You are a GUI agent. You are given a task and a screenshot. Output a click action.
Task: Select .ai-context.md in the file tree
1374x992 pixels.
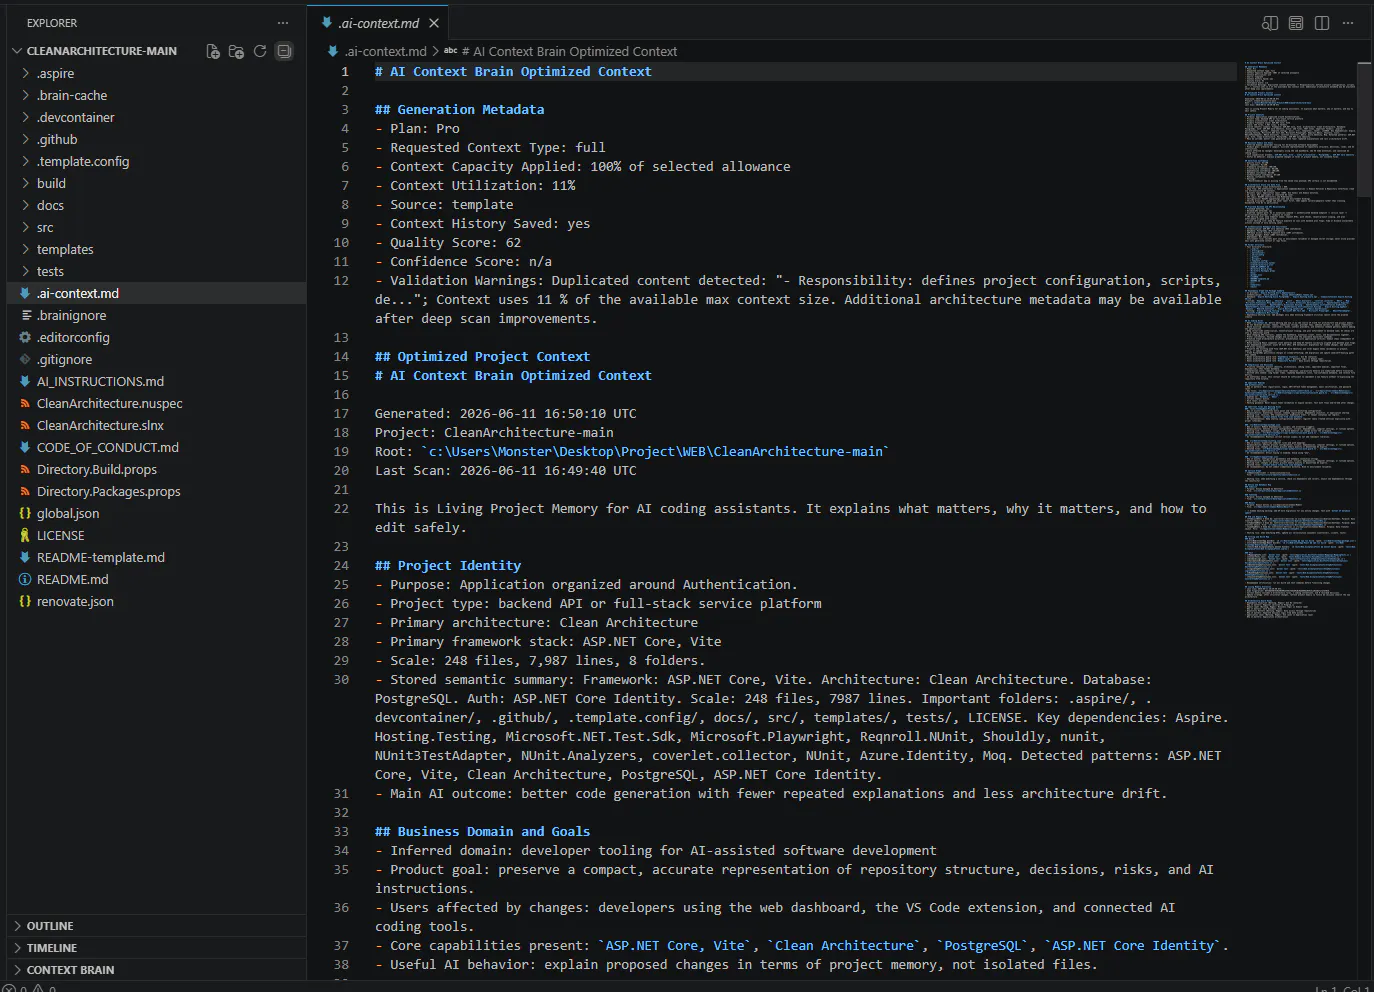pos(156,293)
